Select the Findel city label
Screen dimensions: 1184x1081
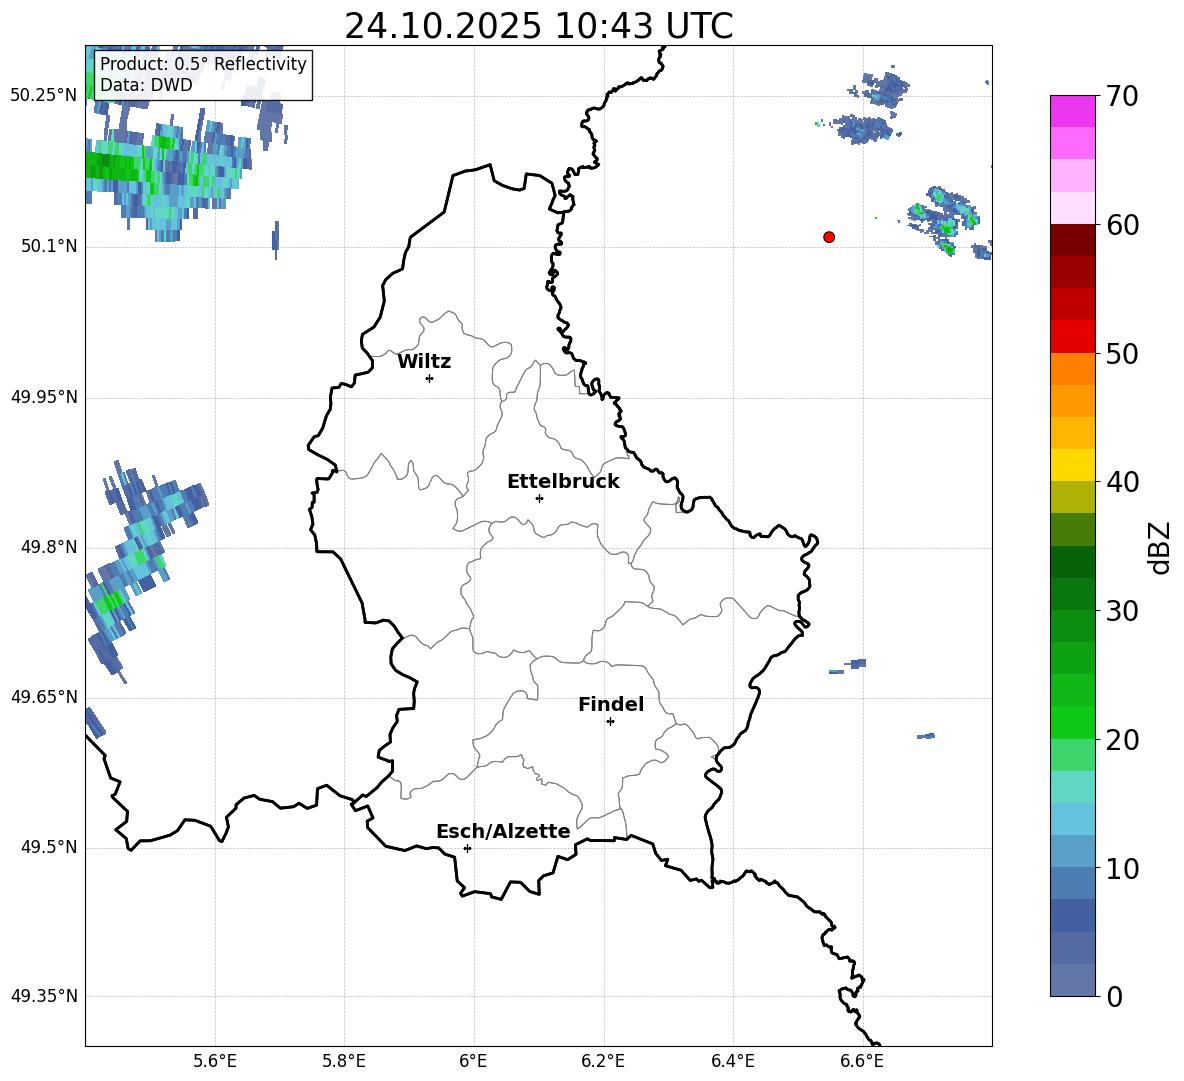pos(611,704)
